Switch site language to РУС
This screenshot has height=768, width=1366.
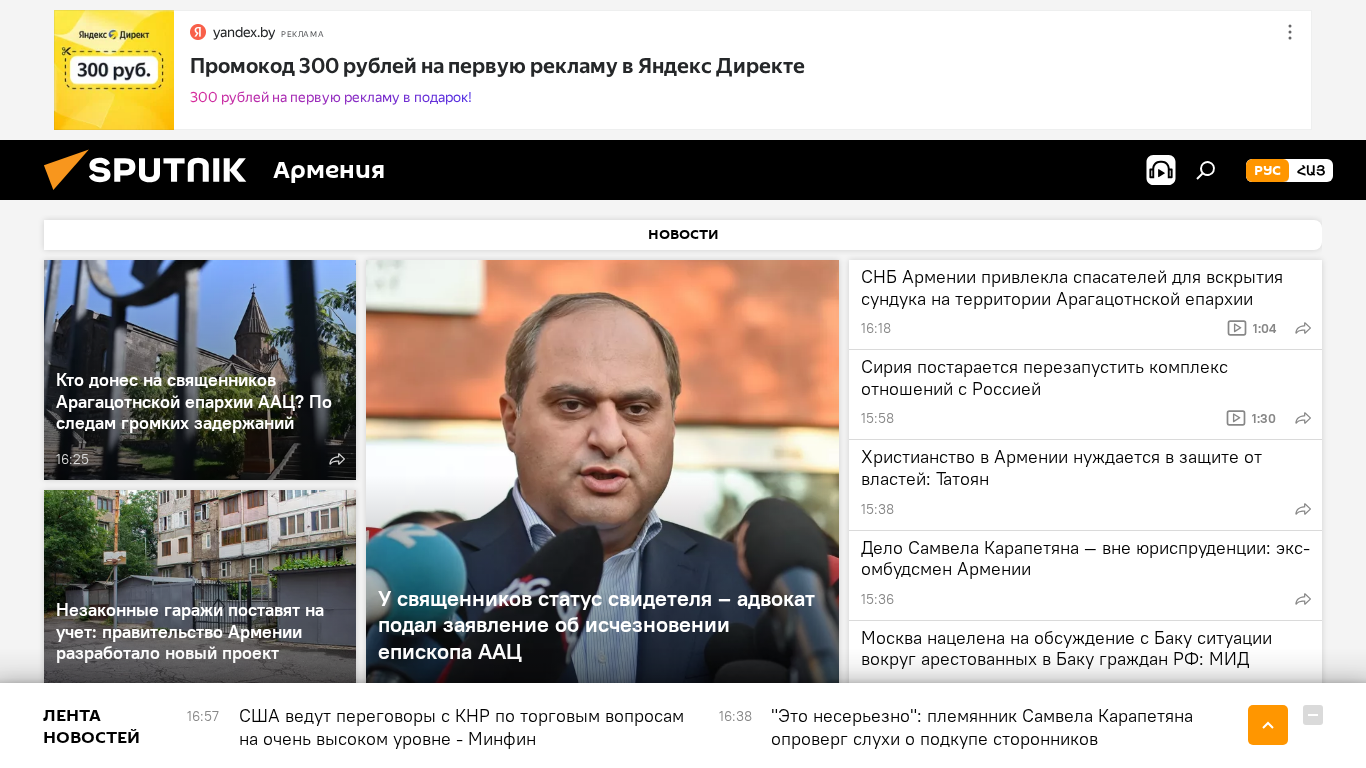coord(1267,170)
